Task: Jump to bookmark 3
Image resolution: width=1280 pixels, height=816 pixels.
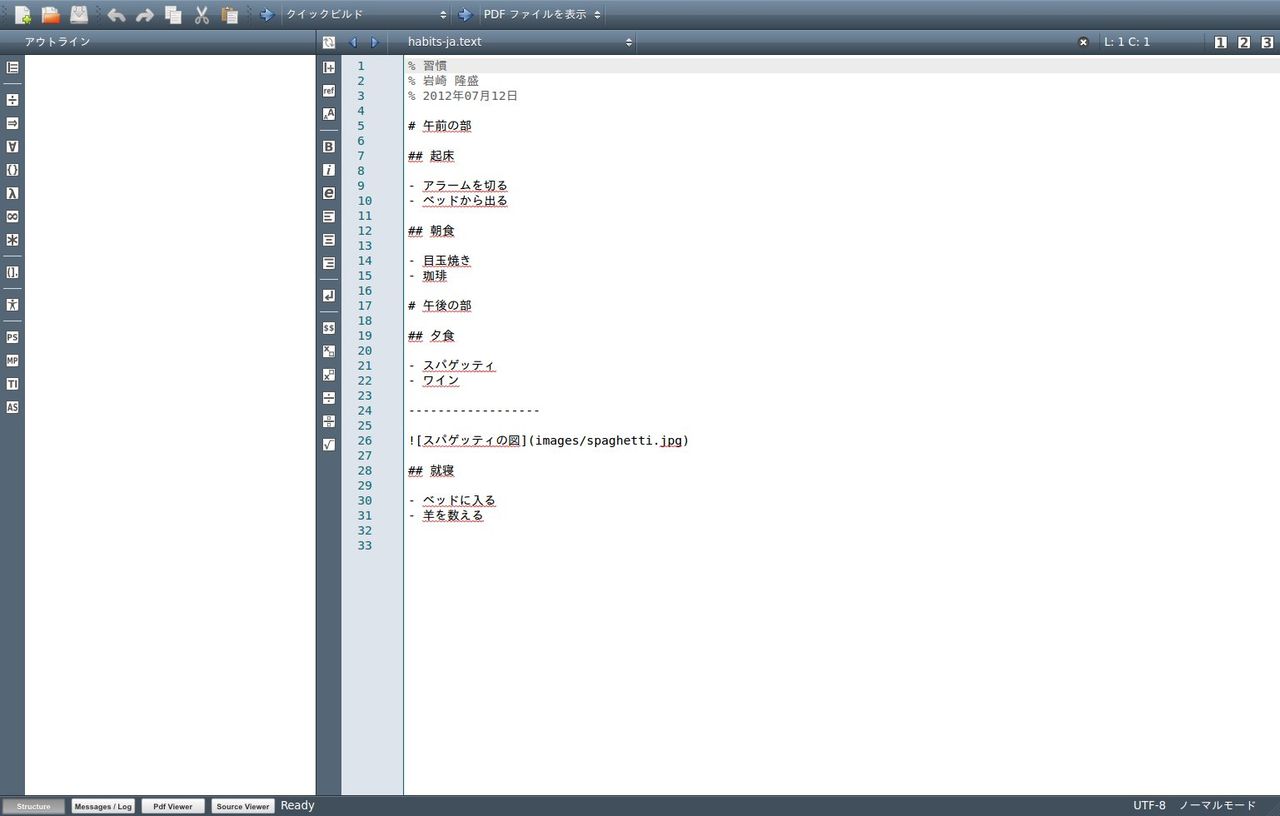Action: (1267, 42)
